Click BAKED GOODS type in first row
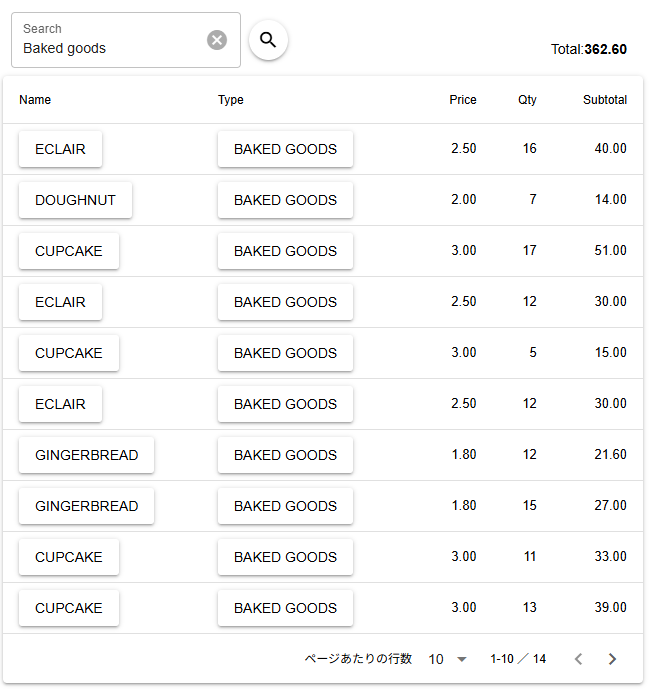The image size is (651, 689). pyautogui.click(x=285, y=149)
